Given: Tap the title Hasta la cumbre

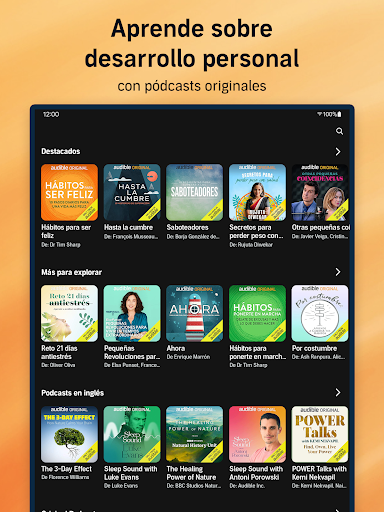Looking at the screenshot, I should [x=128, y=227].
